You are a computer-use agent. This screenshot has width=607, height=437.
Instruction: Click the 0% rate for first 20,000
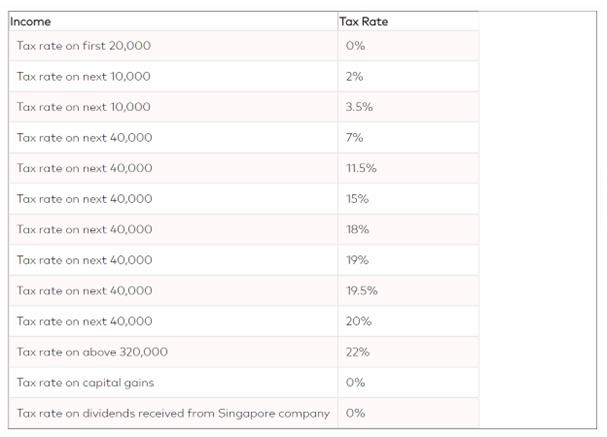tap(355, 46)
